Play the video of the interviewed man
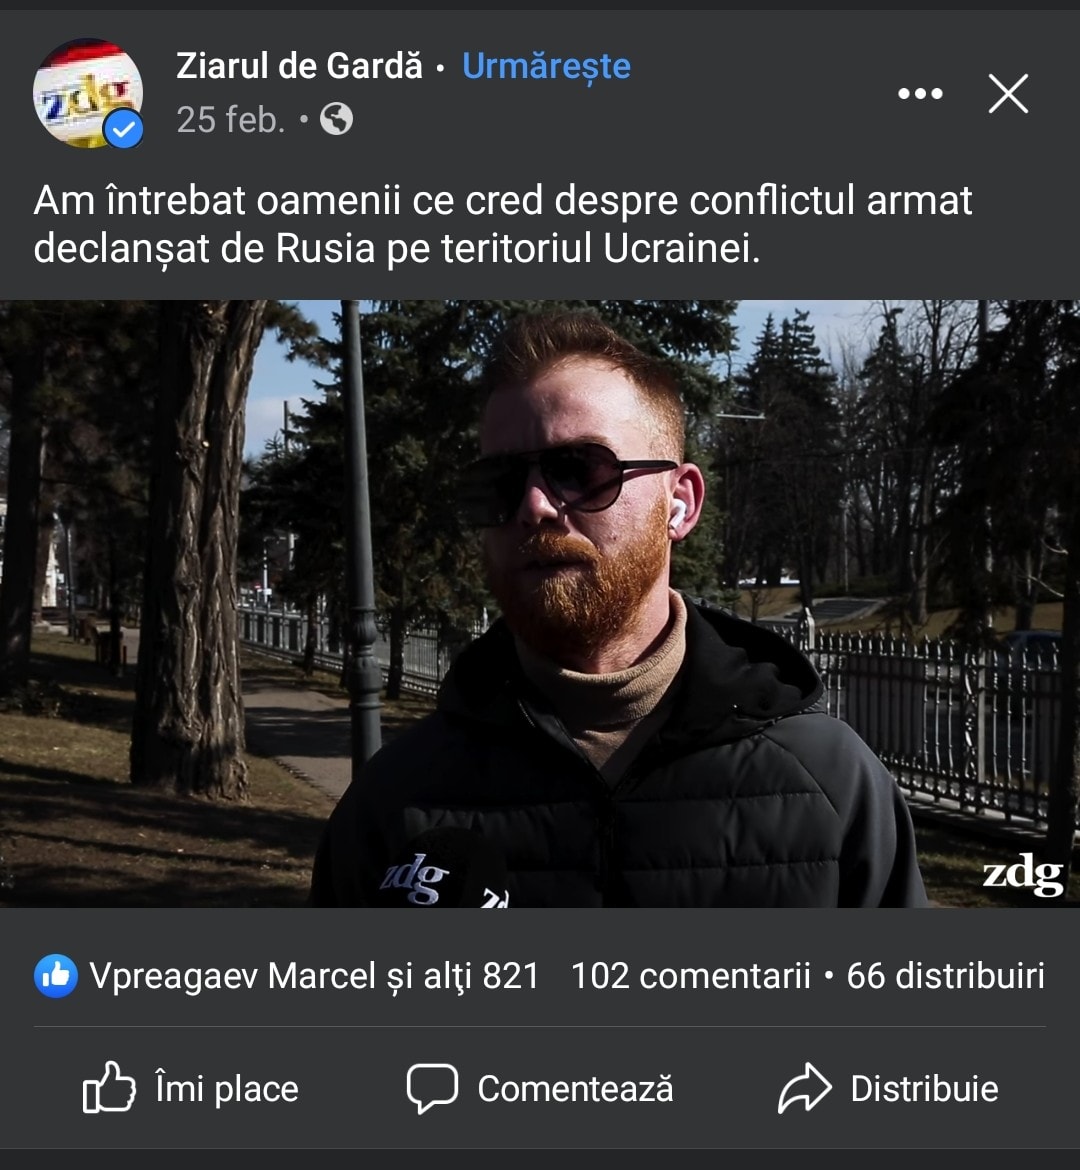This screenshot has width=1080, height=1170. click(540, 604)
